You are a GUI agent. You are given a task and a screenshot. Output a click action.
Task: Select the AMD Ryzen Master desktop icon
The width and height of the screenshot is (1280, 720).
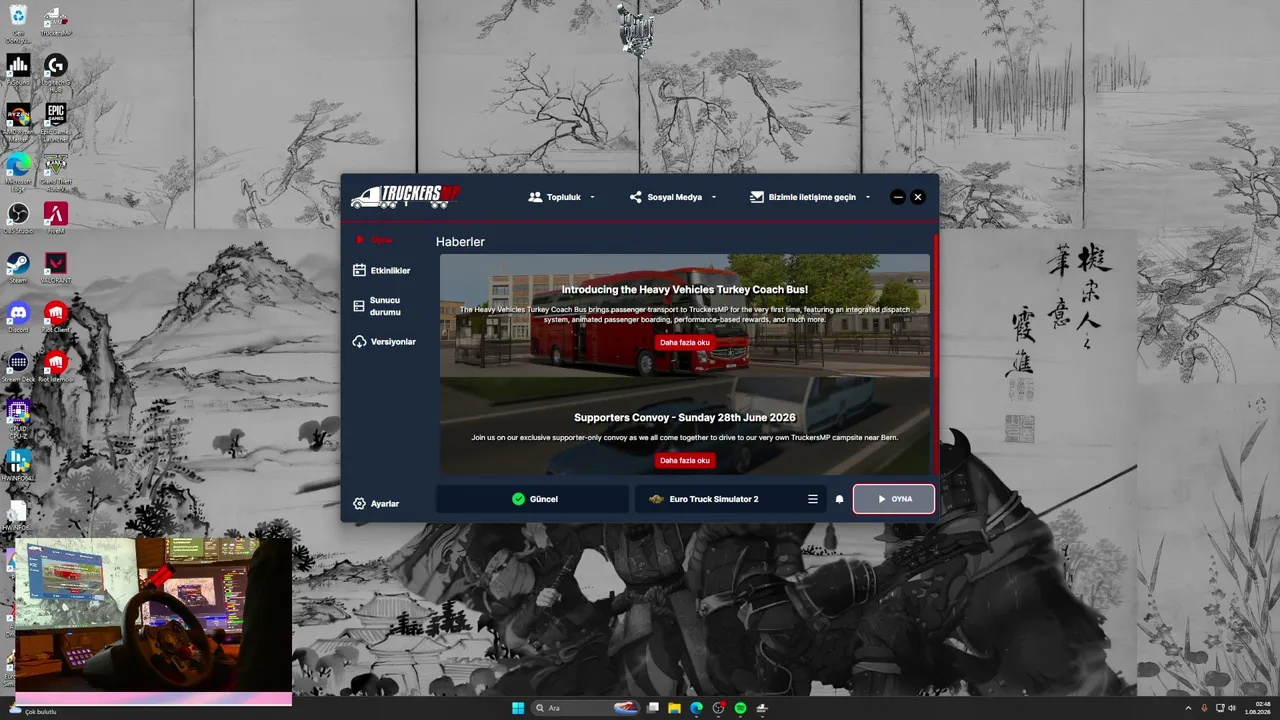click(x=18, y=121)
